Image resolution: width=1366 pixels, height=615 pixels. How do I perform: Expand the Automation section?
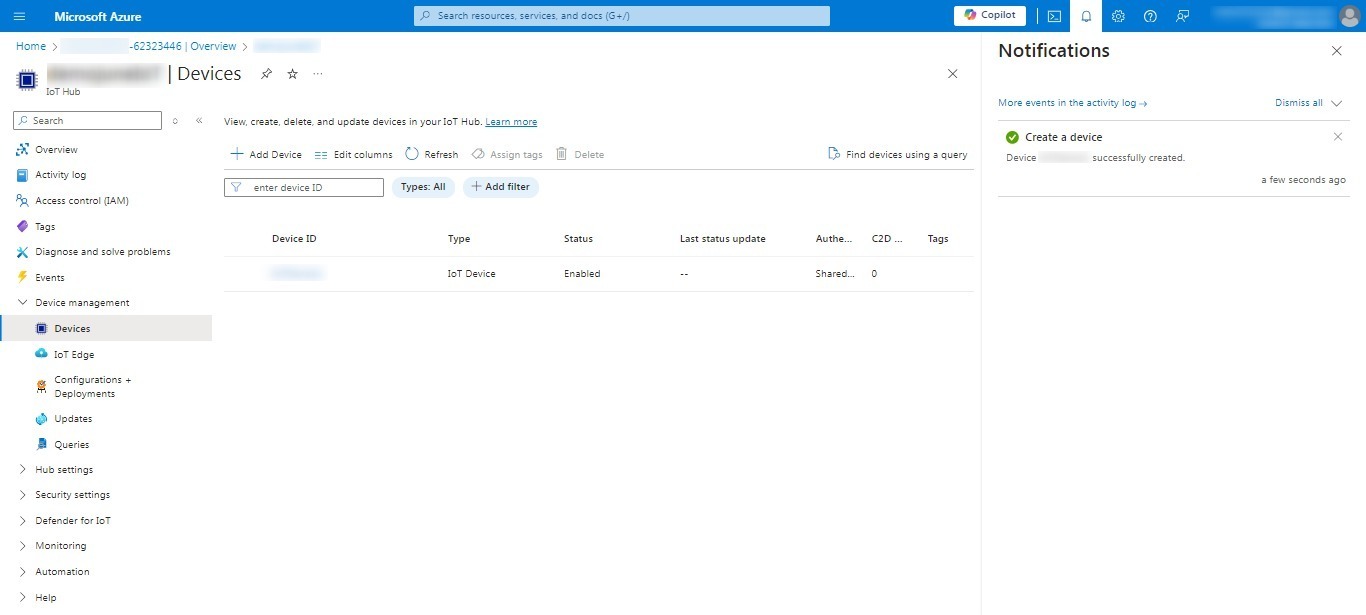click(x=62, y=572)
